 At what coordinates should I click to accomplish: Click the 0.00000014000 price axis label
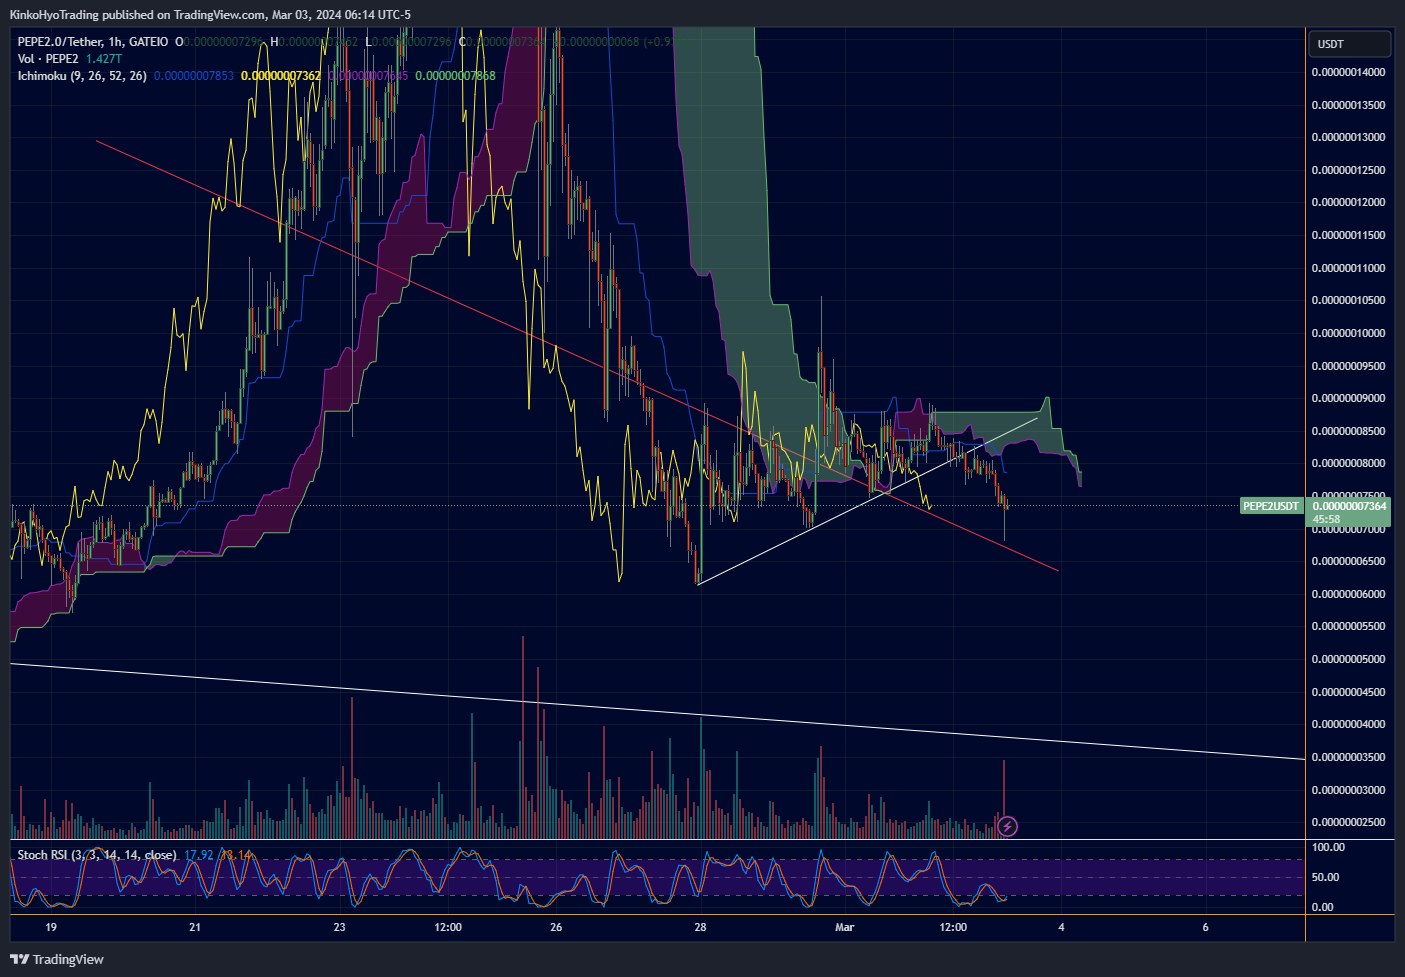(x=1348, y=72)
